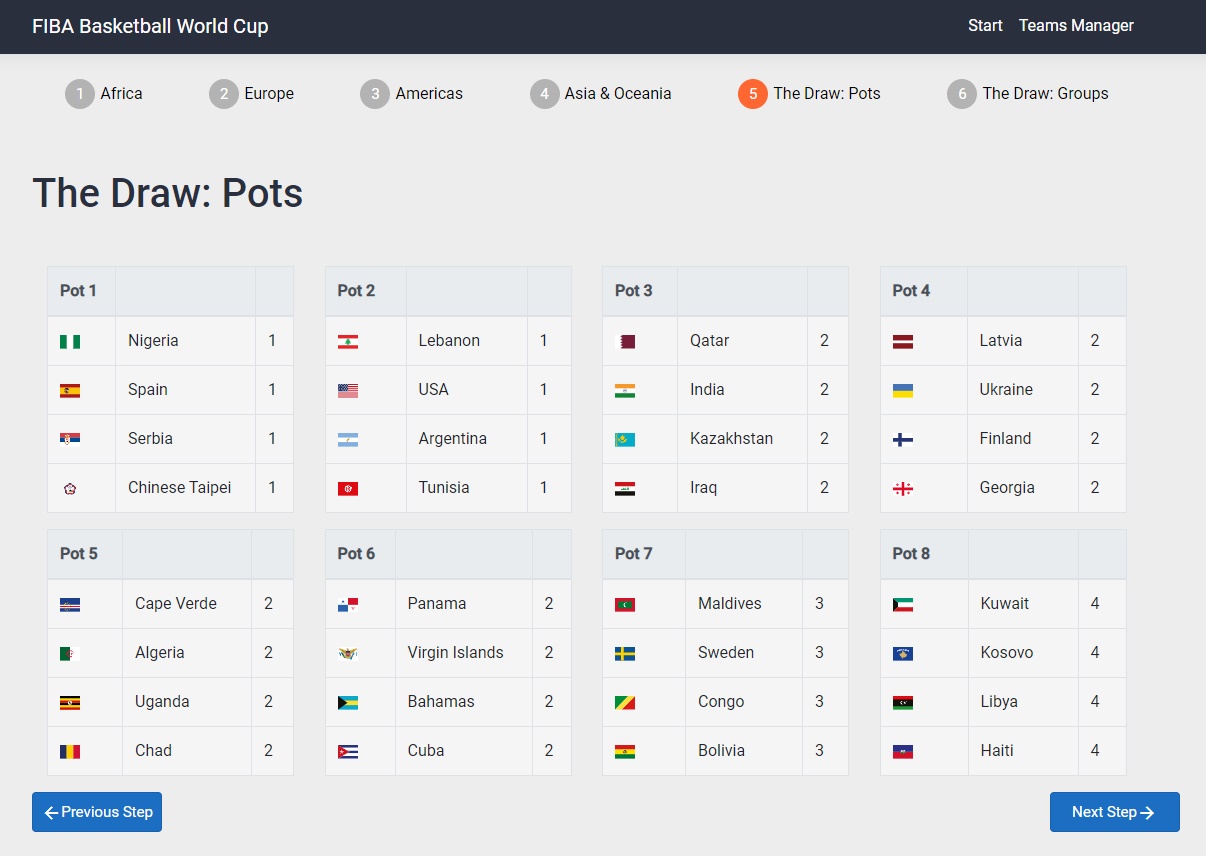This screenshot has width=1206, height=856.
Task: Click the Congo flag icon
Action: tap(625, 702)
